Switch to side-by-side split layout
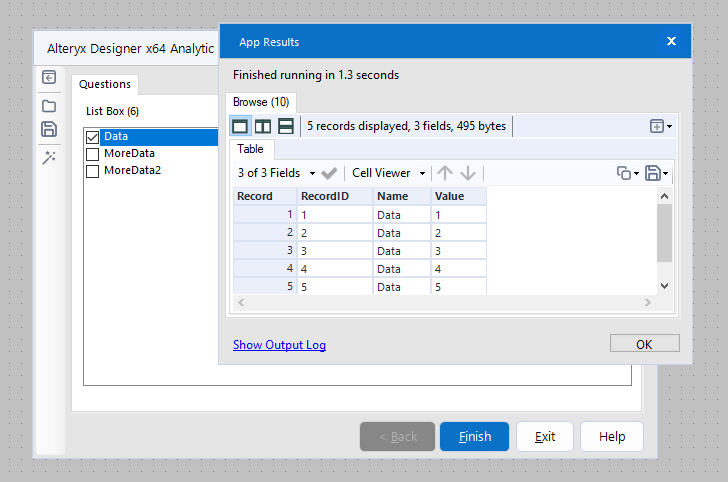The height and width of the screenshot is (482, 728). tap(263, 126)
